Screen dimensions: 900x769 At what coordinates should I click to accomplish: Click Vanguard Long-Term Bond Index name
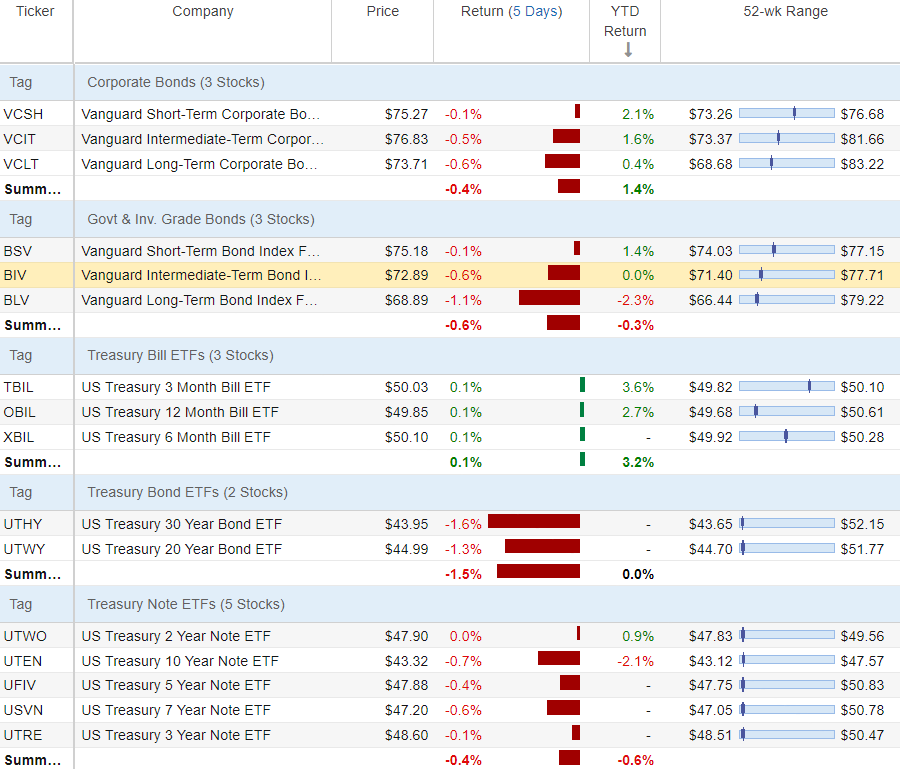[199, 300]
